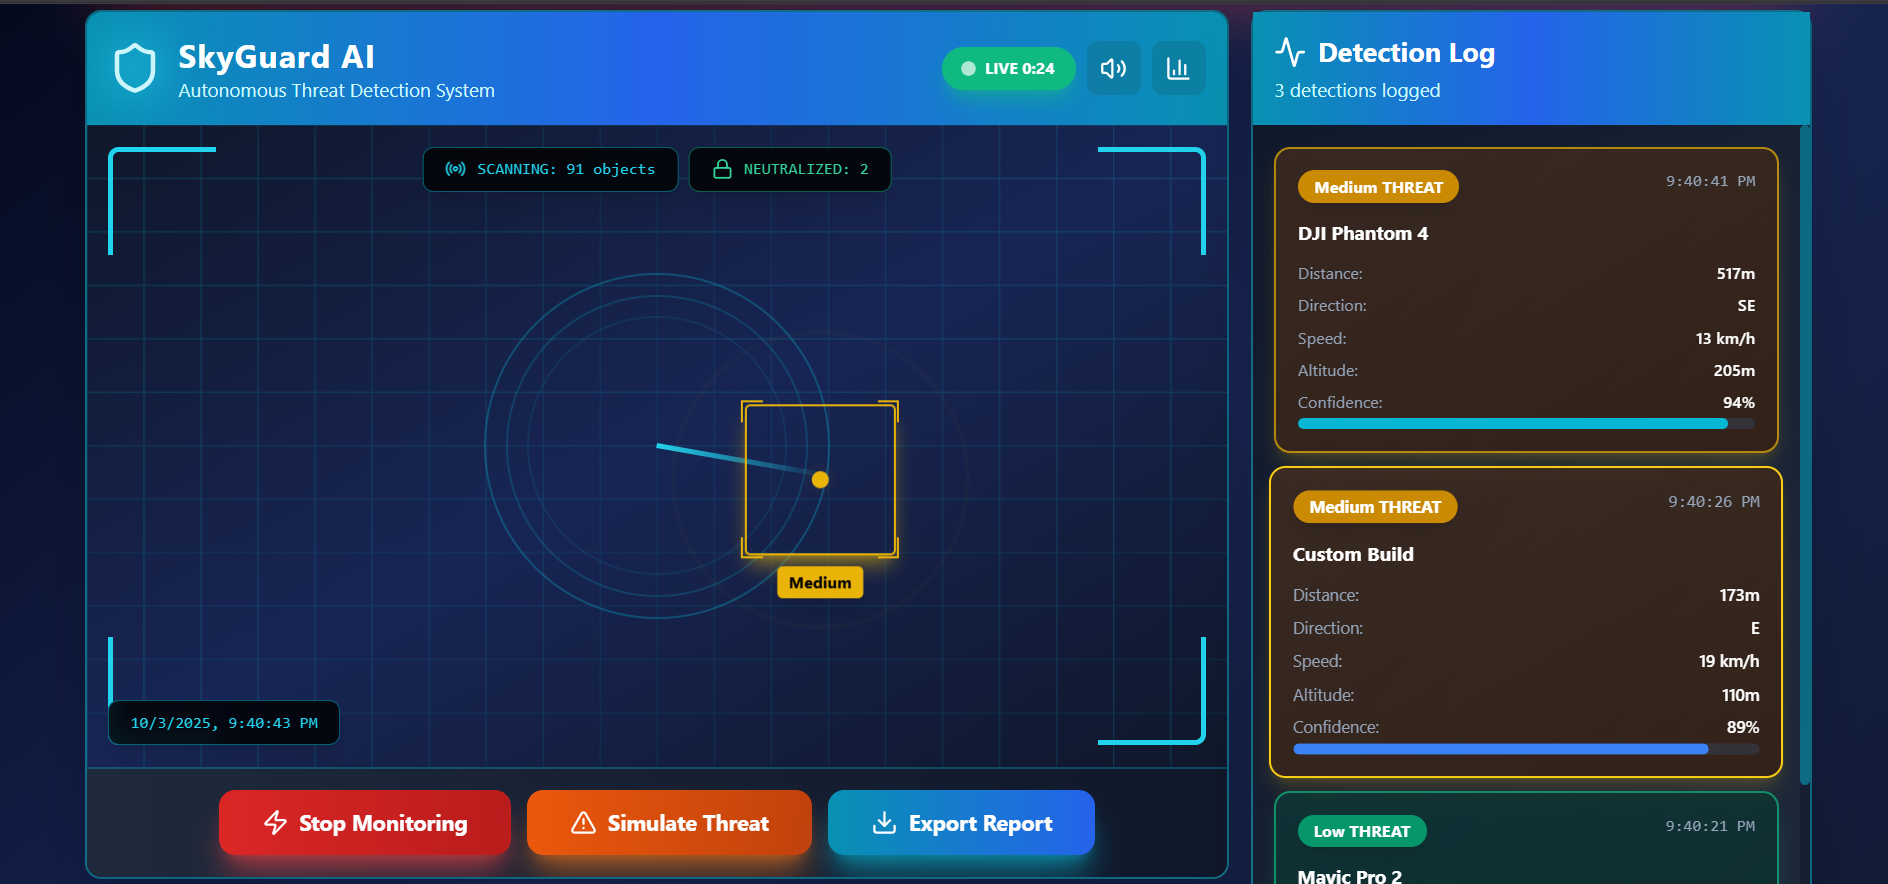Screen dimensions: 1888x884
Task: Click the 89% confidence progress bar
Action: click(1526, 749)
